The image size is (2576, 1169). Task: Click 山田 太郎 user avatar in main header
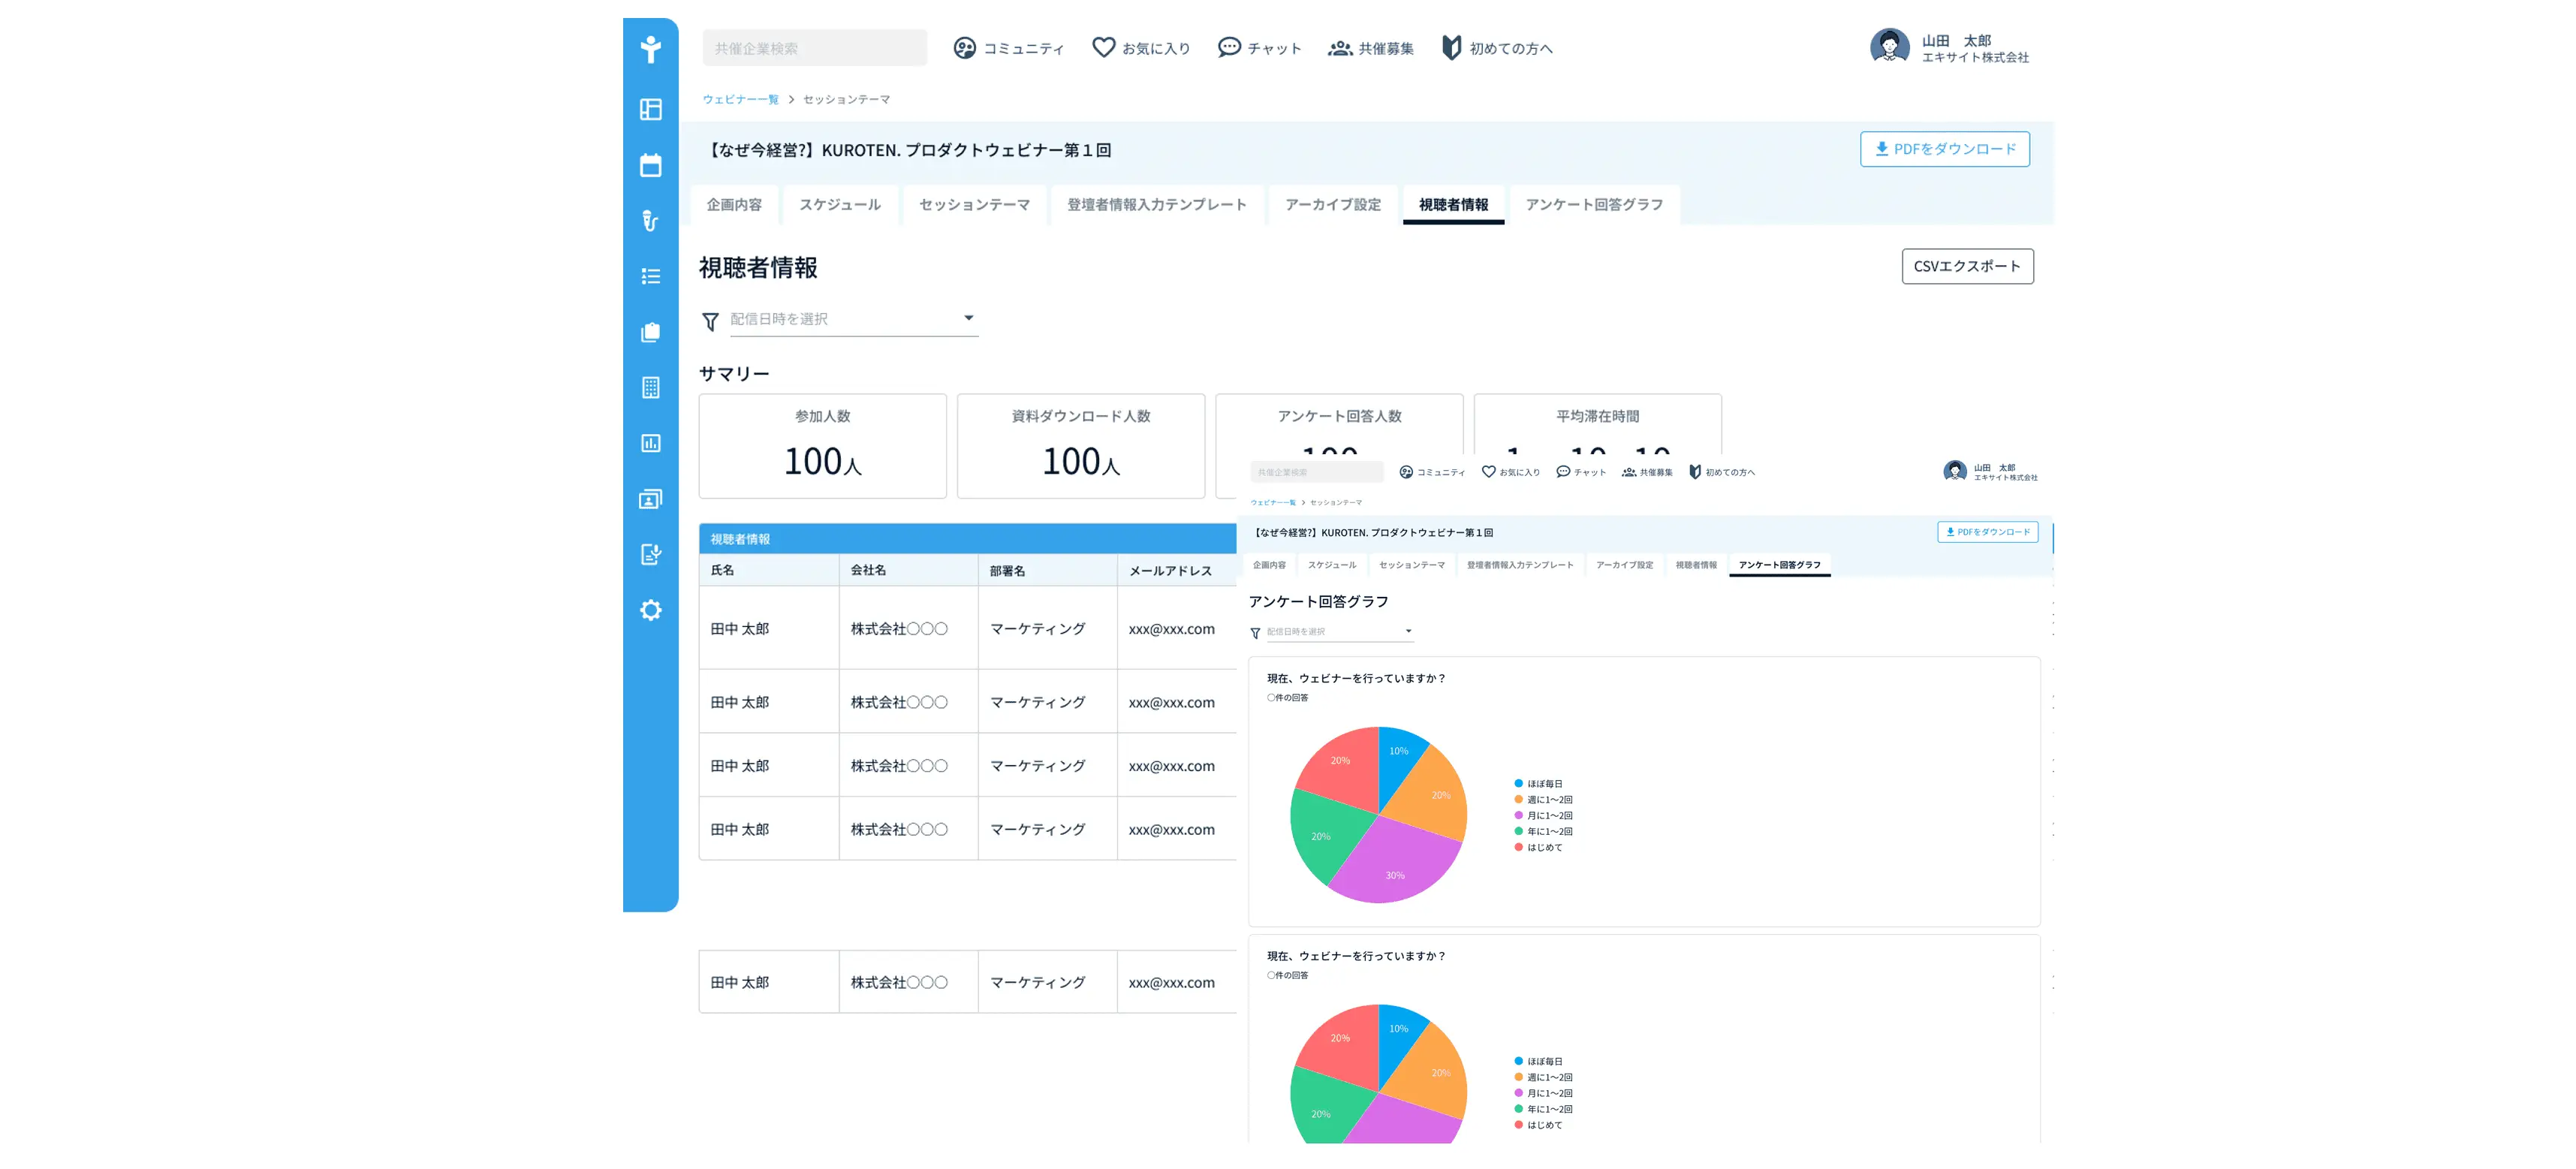point(1889,47)
